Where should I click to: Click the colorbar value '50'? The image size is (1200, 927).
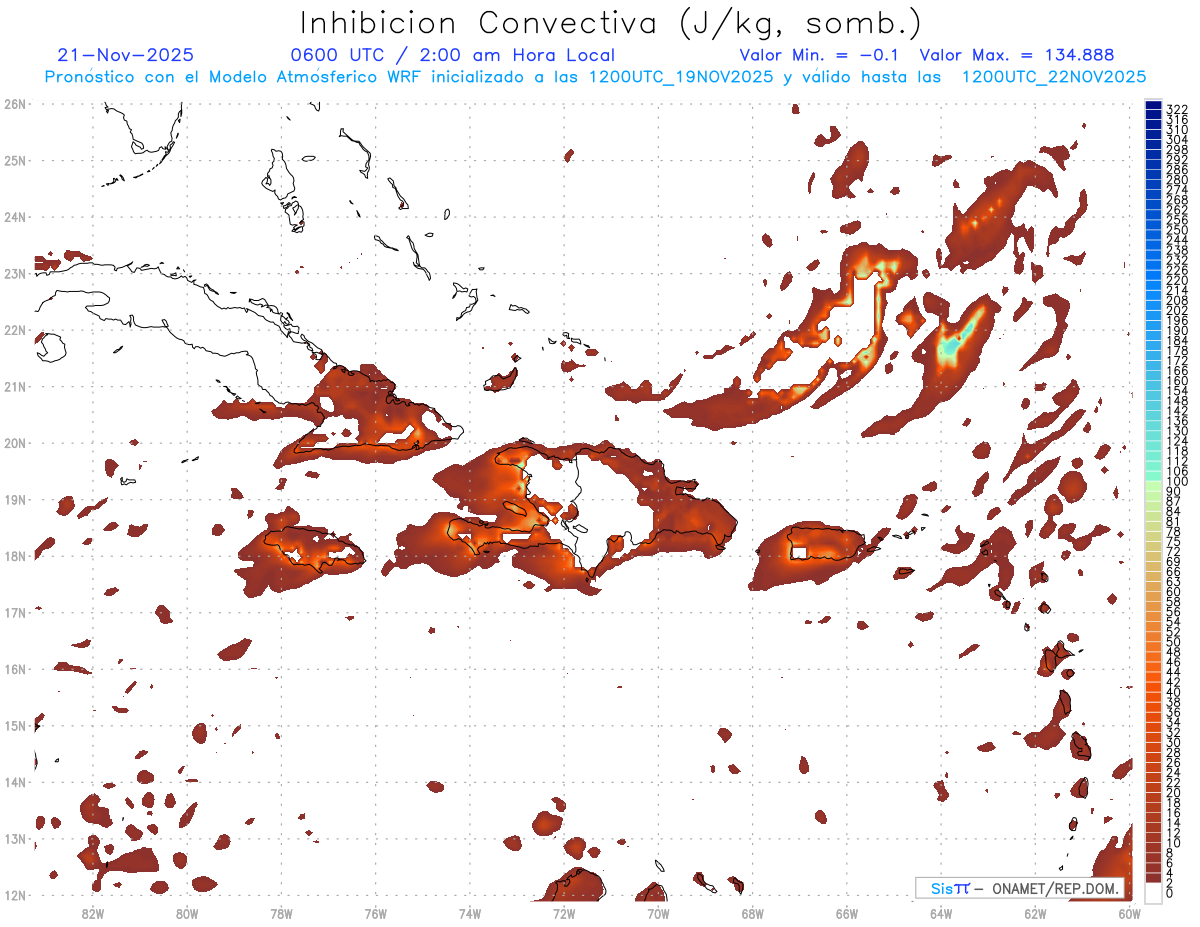(x=1174, y=642)
